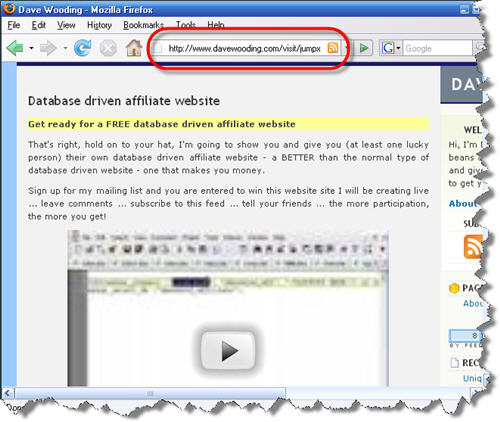Open the Bookmarks menu
The image size is (500, 422).
pyautogui.click(x=143, y=25)
